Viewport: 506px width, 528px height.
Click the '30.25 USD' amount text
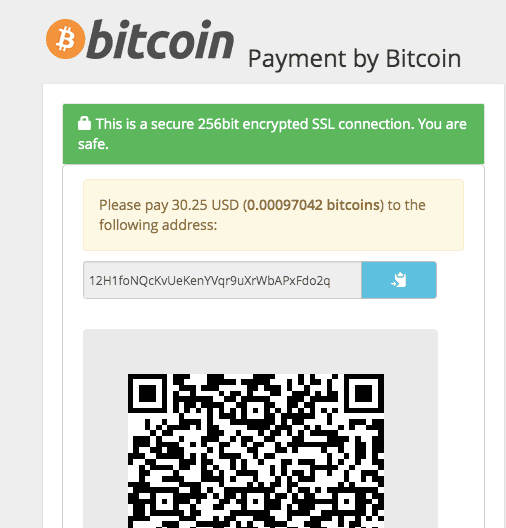click(x=205, y=205)
